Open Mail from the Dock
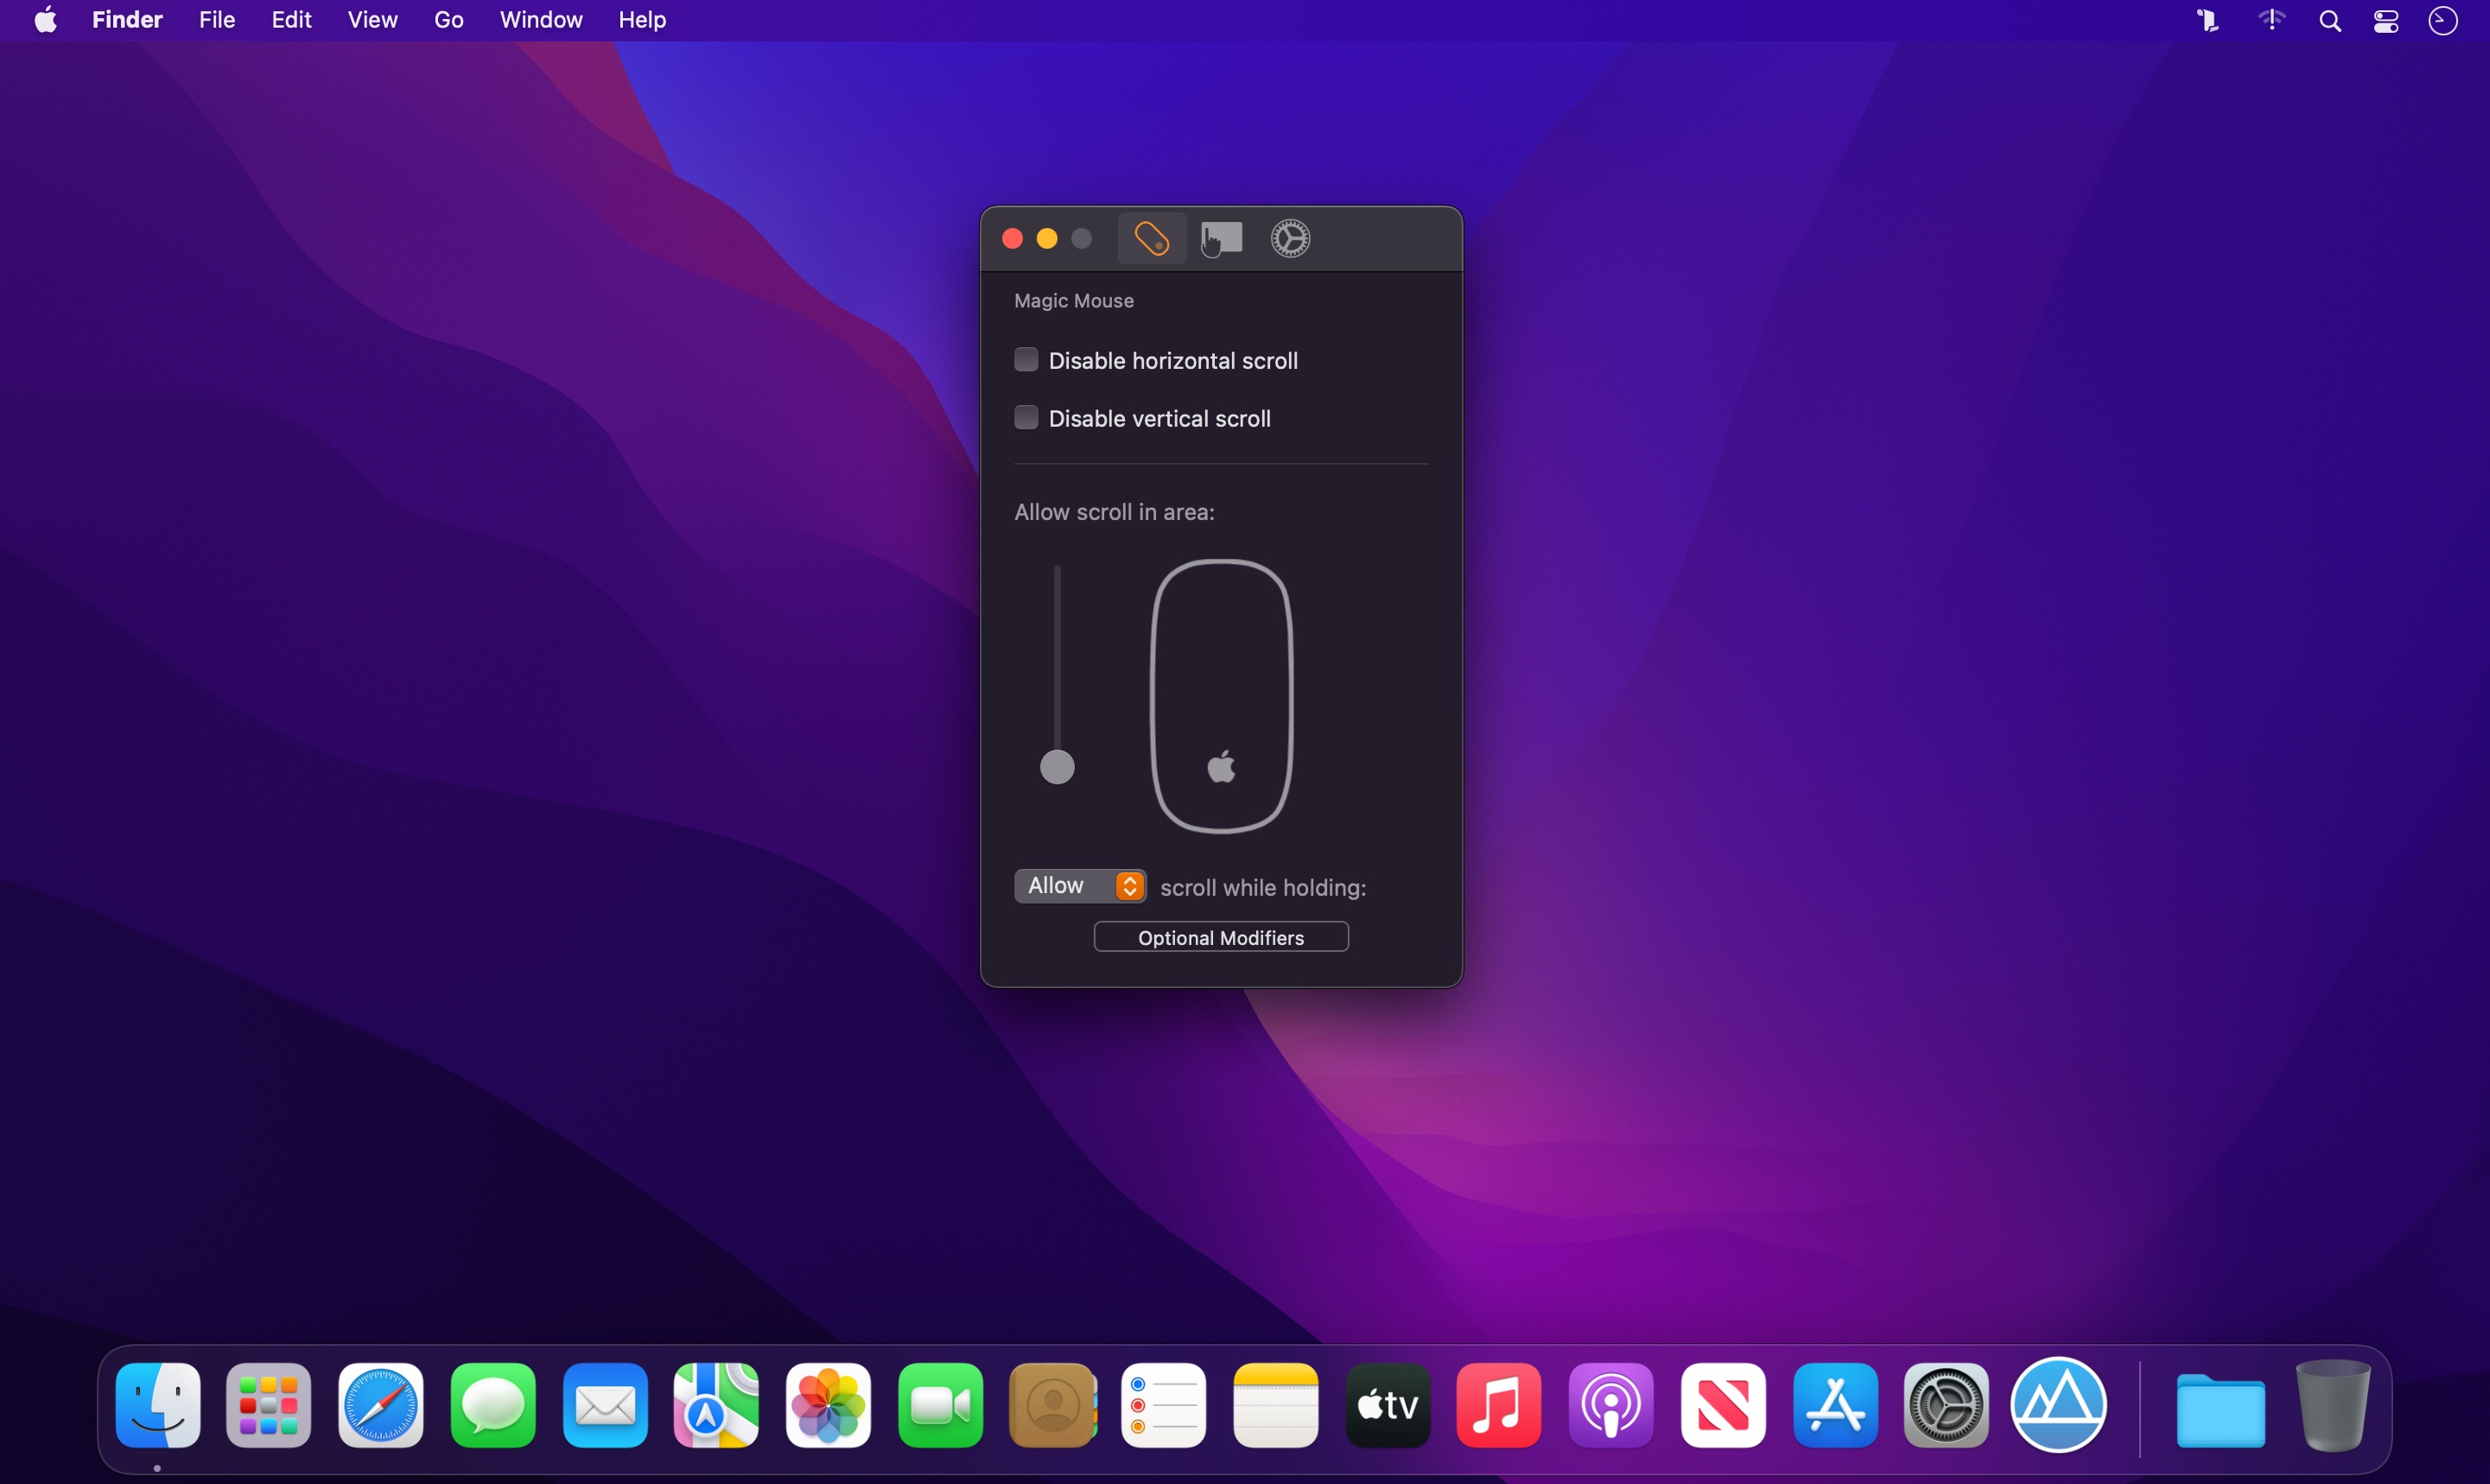Image resolution: width=2490 pixels, height=1484 pixels. click(605, 1405)
